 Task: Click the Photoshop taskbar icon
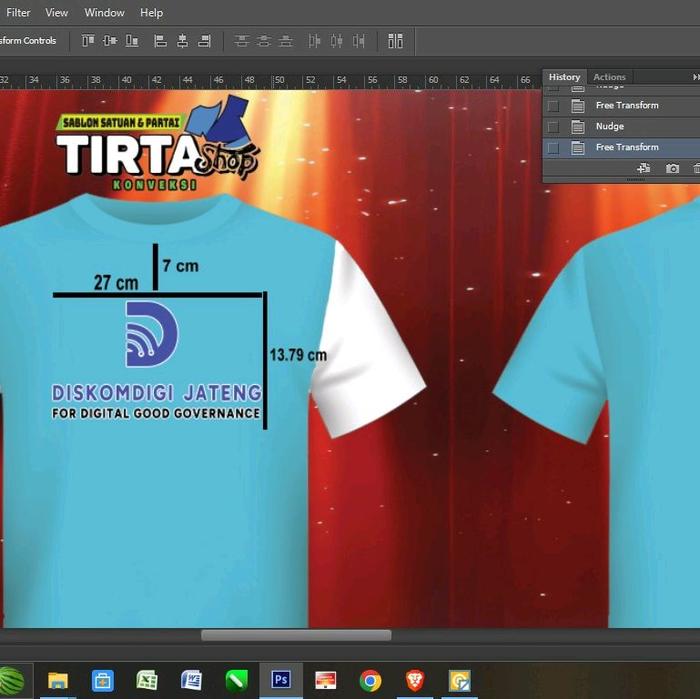(281, 680)
